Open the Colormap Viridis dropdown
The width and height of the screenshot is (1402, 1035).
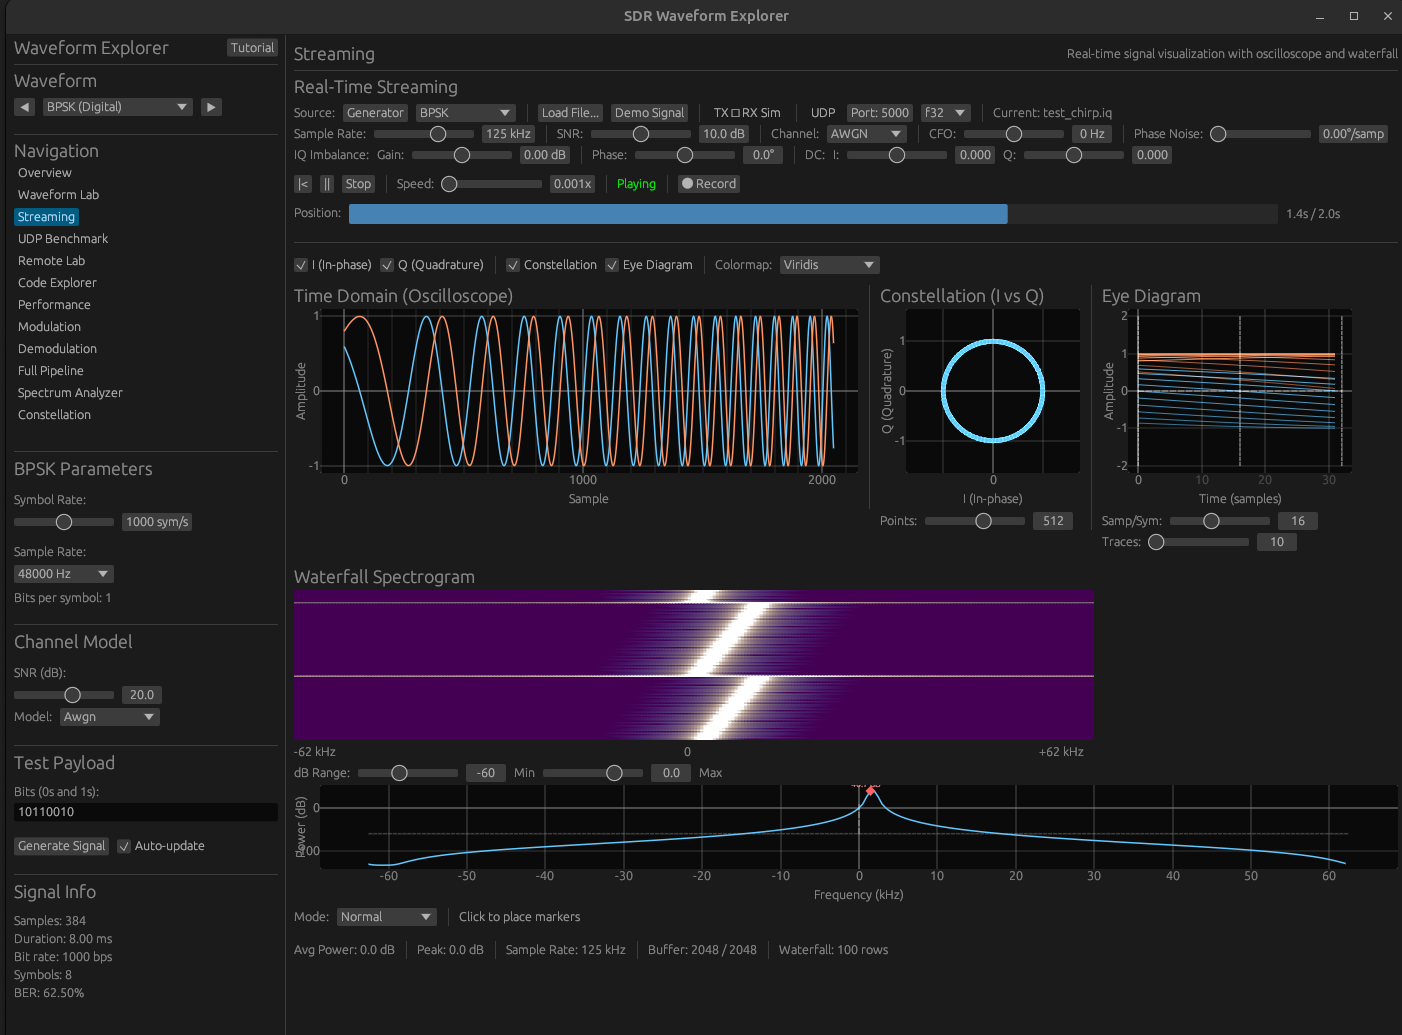tap(829, 265)
